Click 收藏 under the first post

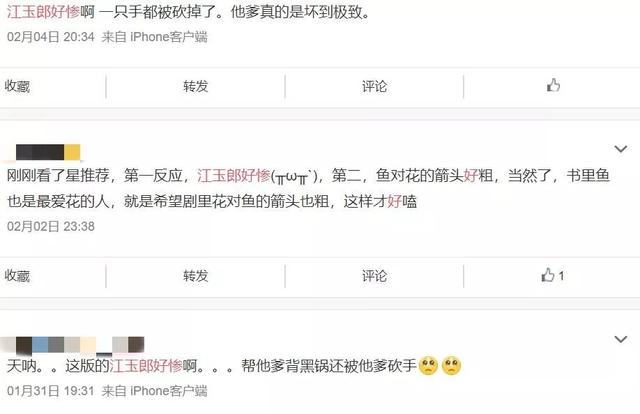17,86
